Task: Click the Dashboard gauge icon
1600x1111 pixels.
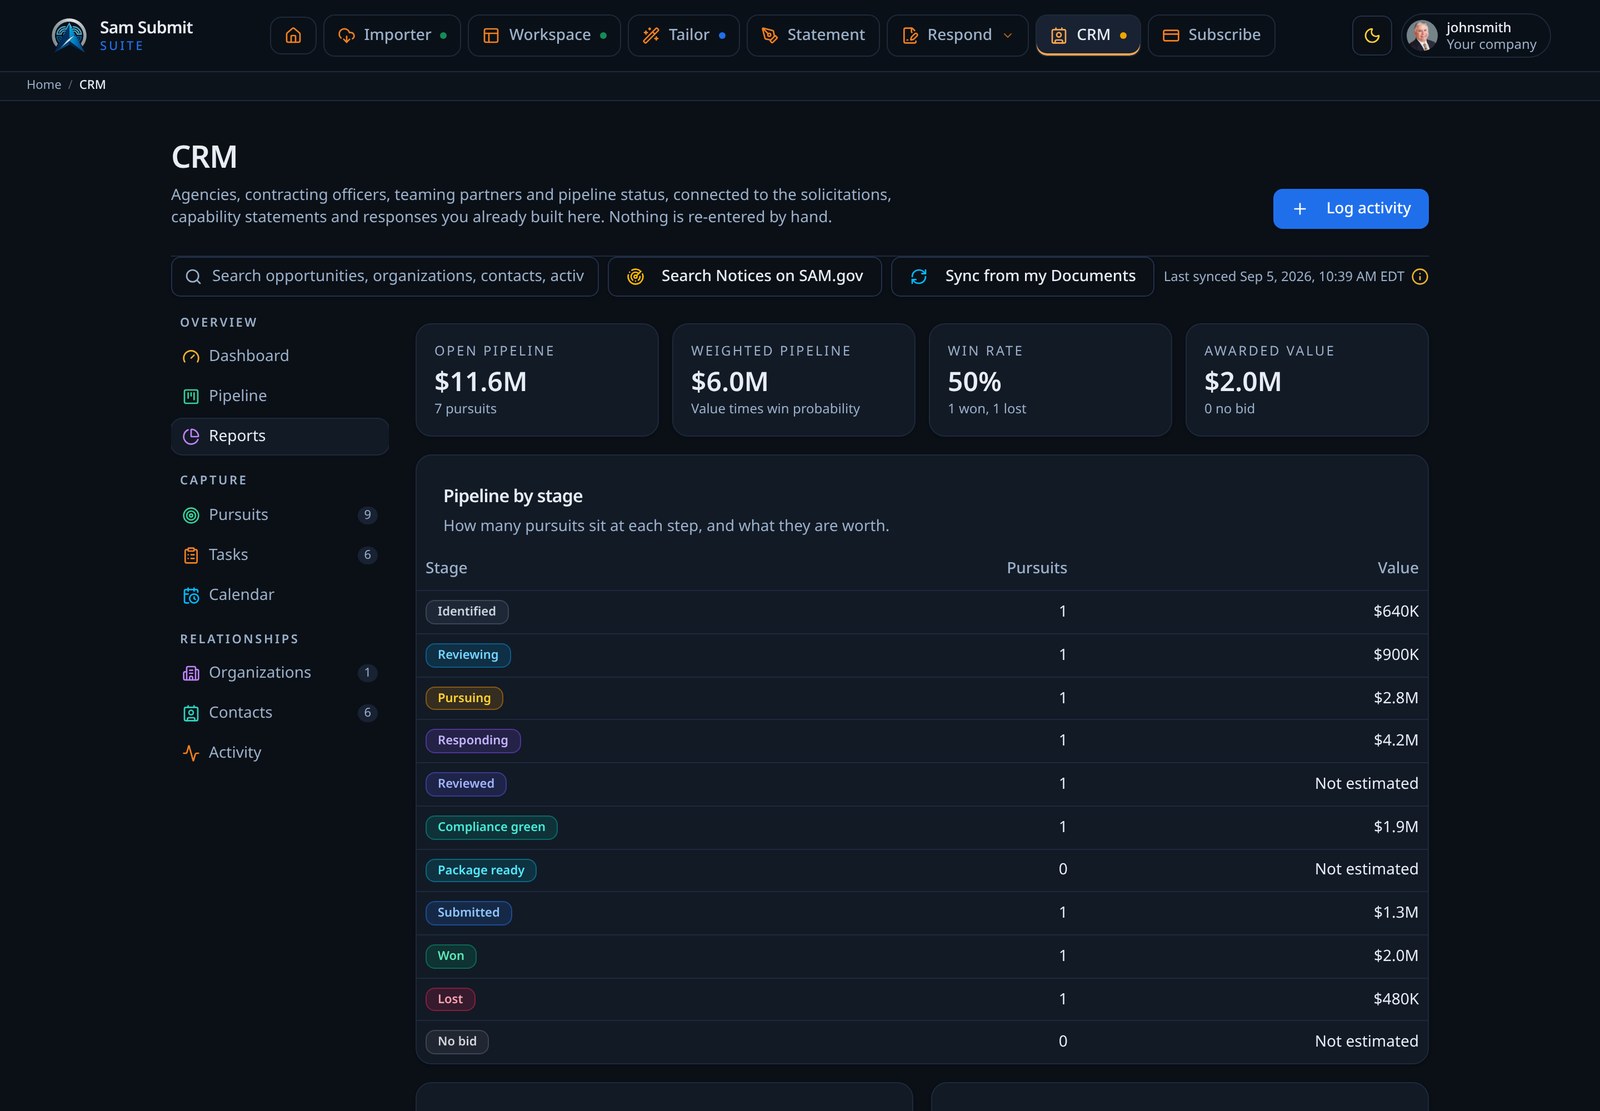Action: point(191,356)
